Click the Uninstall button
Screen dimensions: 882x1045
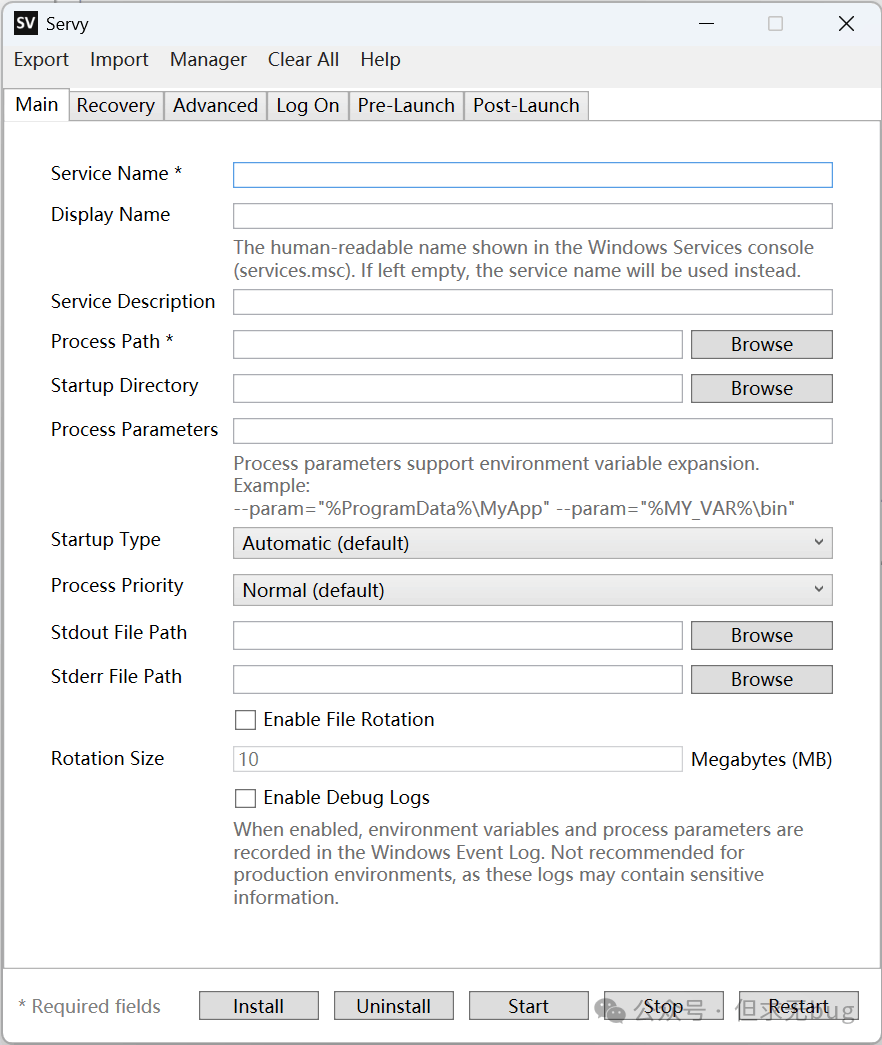click(x=393, y=1006)
